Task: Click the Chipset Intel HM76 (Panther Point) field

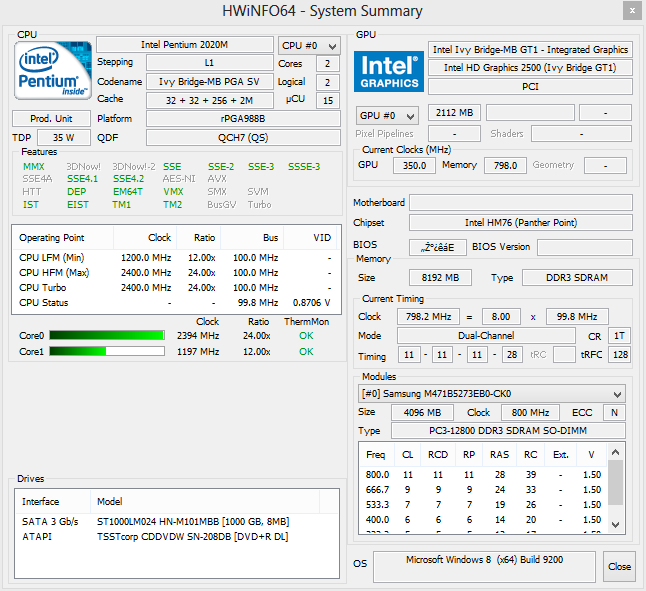Action: [521, 223]
